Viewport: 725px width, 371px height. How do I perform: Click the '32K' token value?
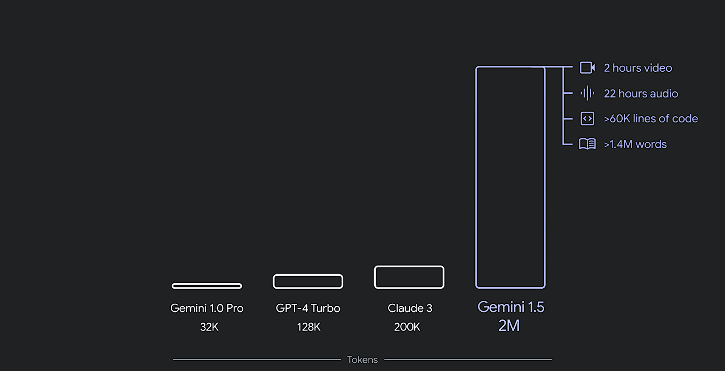click(x=209, y=327)
